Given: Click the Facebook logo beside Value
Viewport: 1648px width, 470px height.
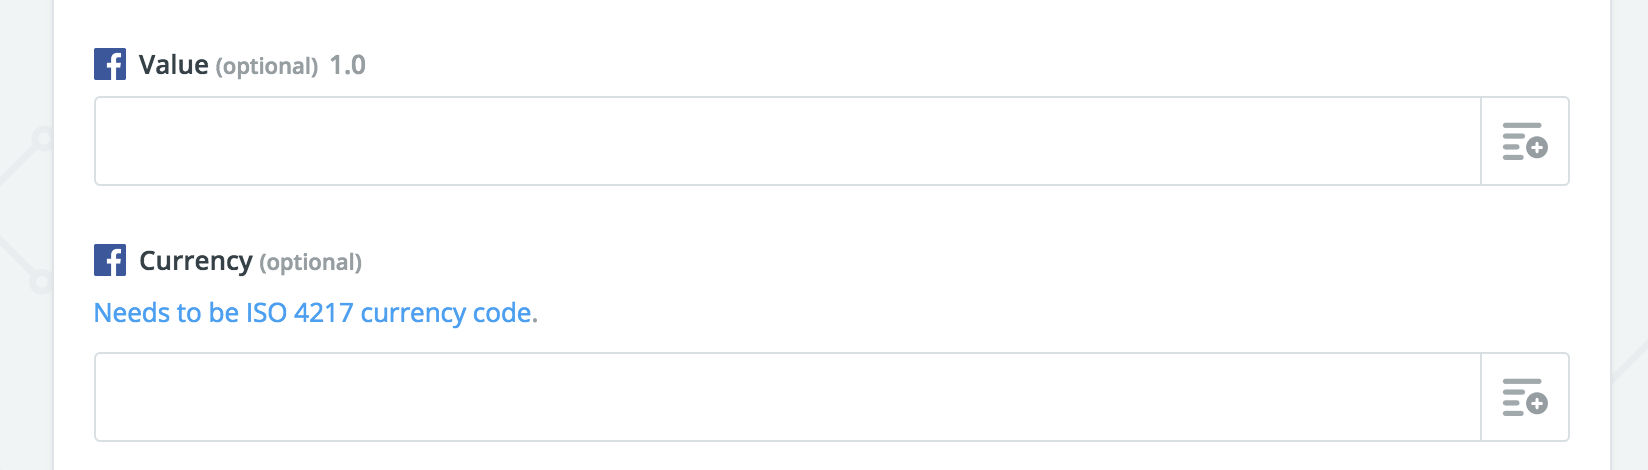Looking at the screenshot, I should [110, 64].
